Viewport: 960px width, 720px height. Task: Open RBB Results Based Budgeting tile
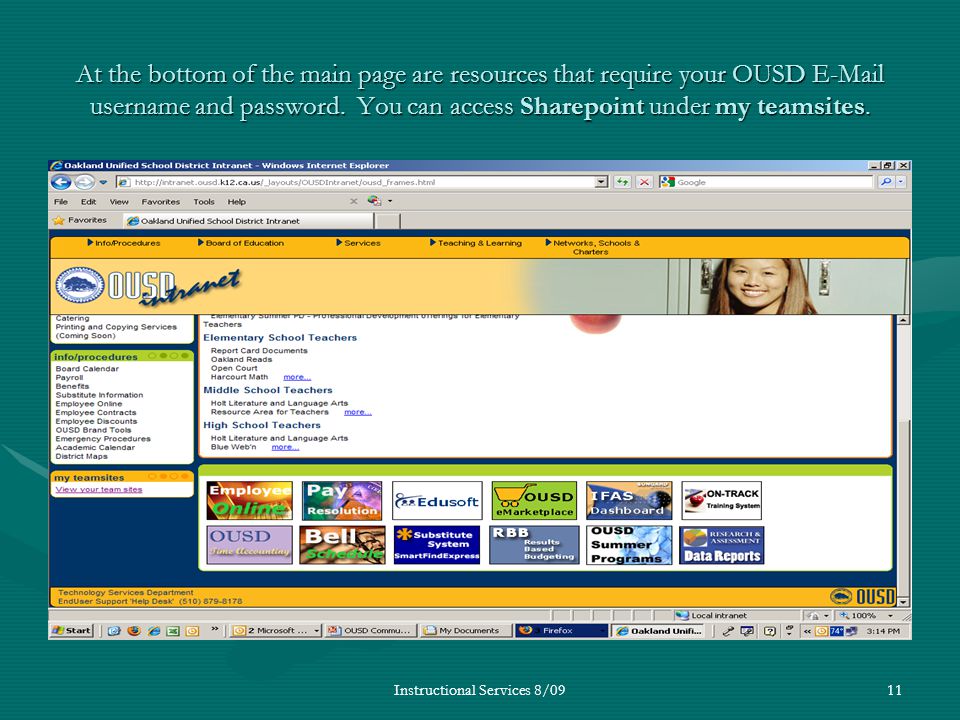point(534,544)
